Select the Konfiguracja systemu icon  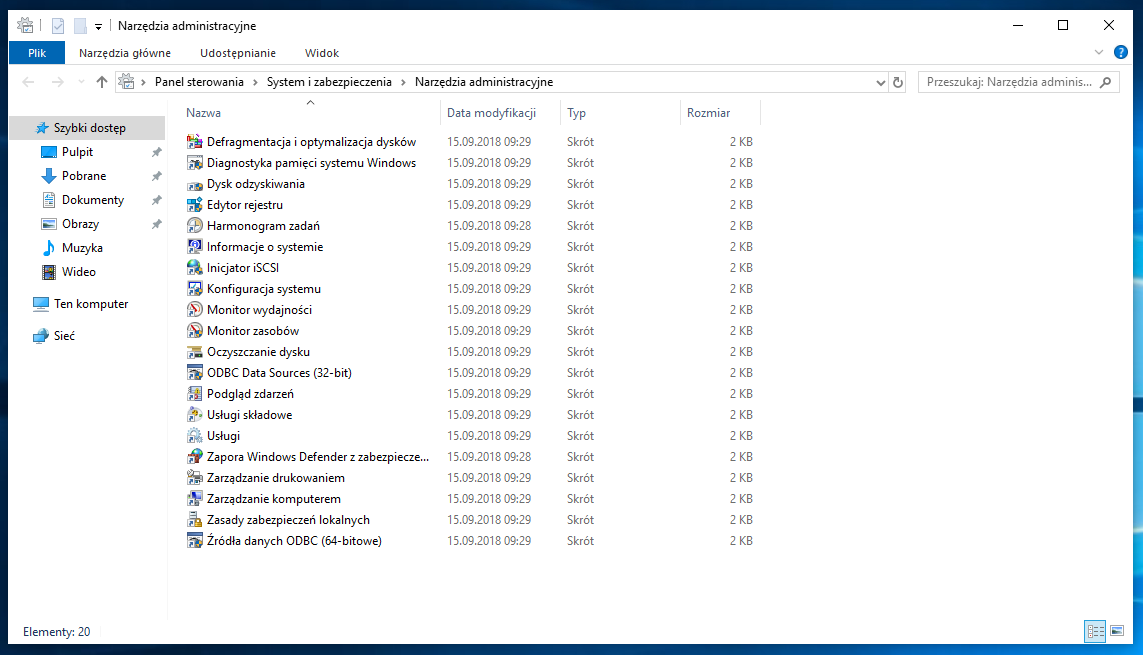[194, 289]
